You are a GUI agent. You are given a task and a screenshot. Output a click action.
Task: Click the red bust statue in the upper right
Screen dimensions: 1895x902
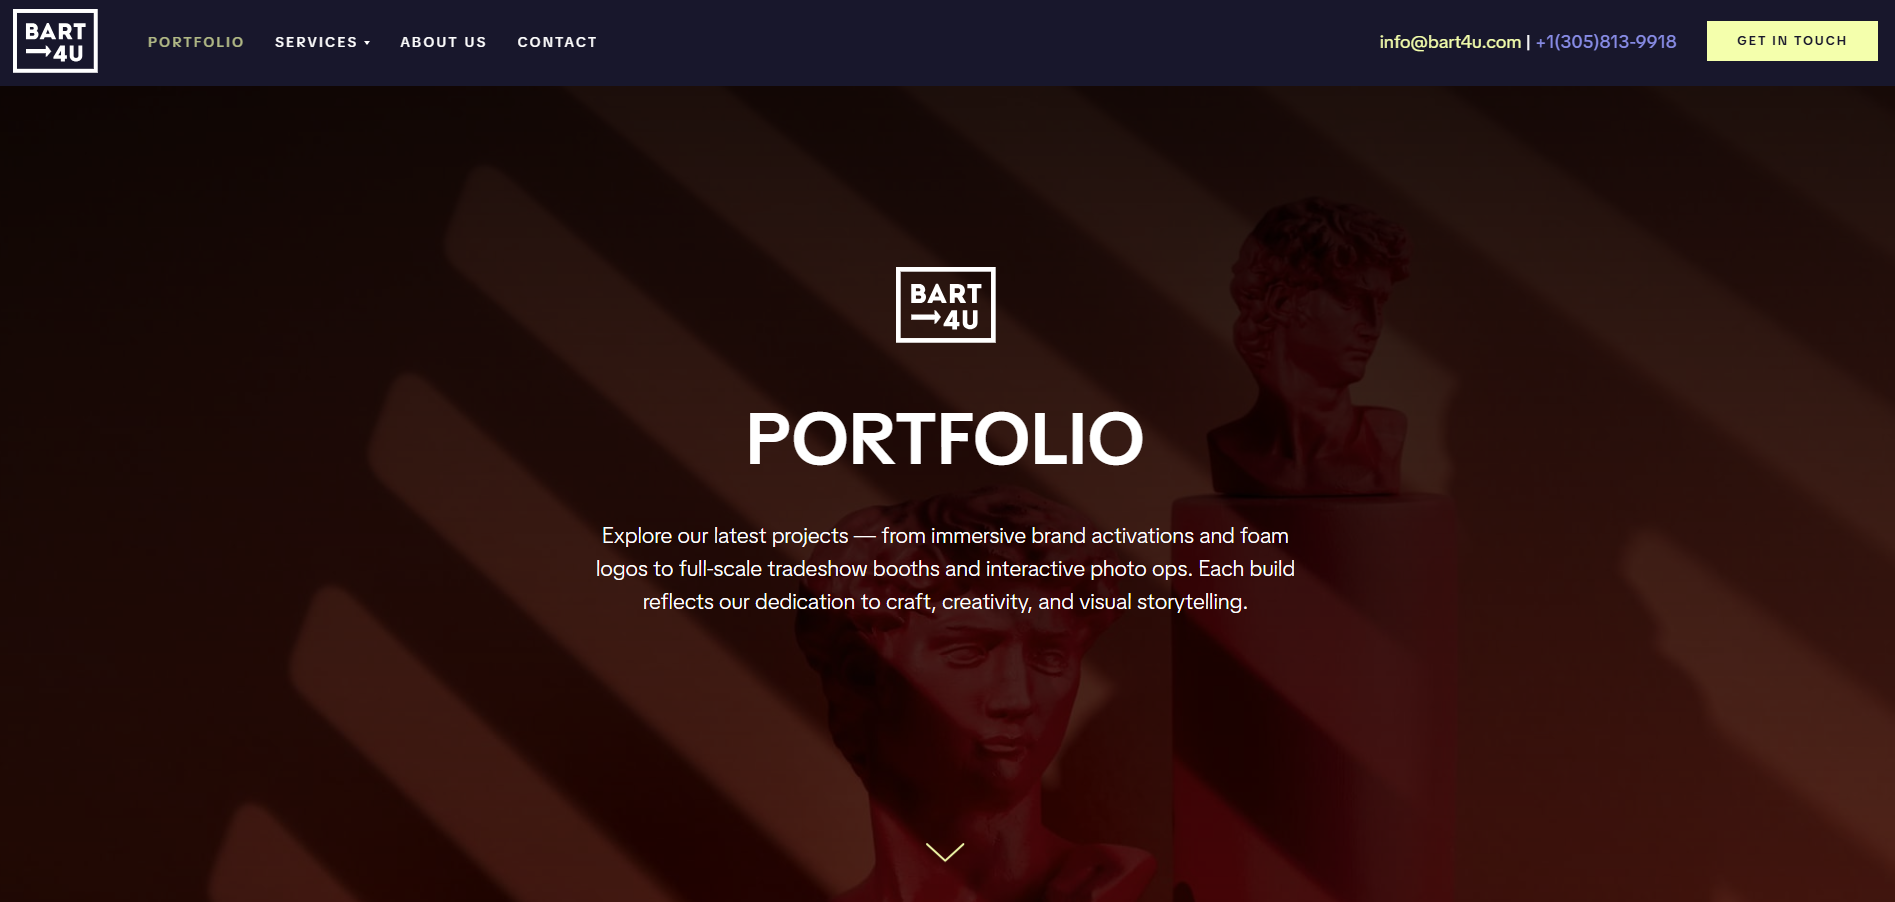click(x=1310, y=340)
